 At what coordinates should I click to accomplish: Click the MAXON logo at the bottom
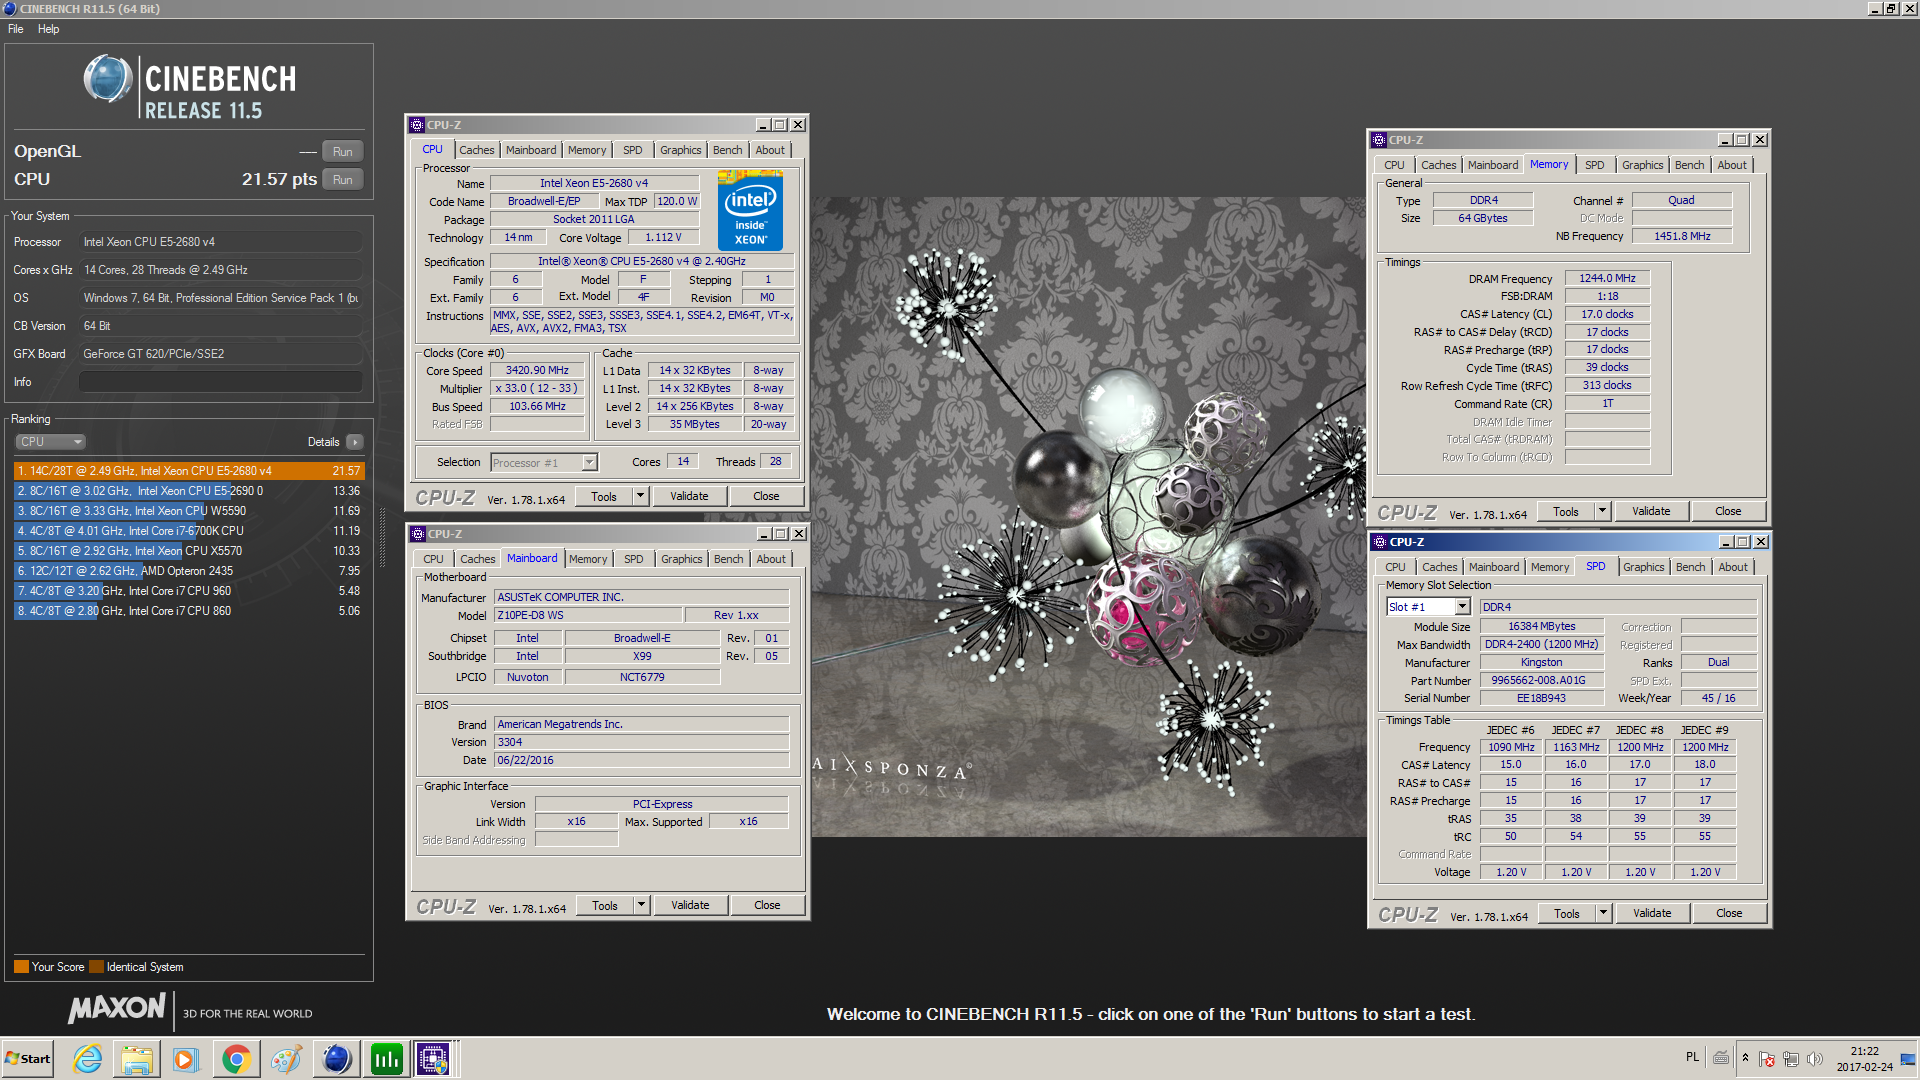[117, 1008]
